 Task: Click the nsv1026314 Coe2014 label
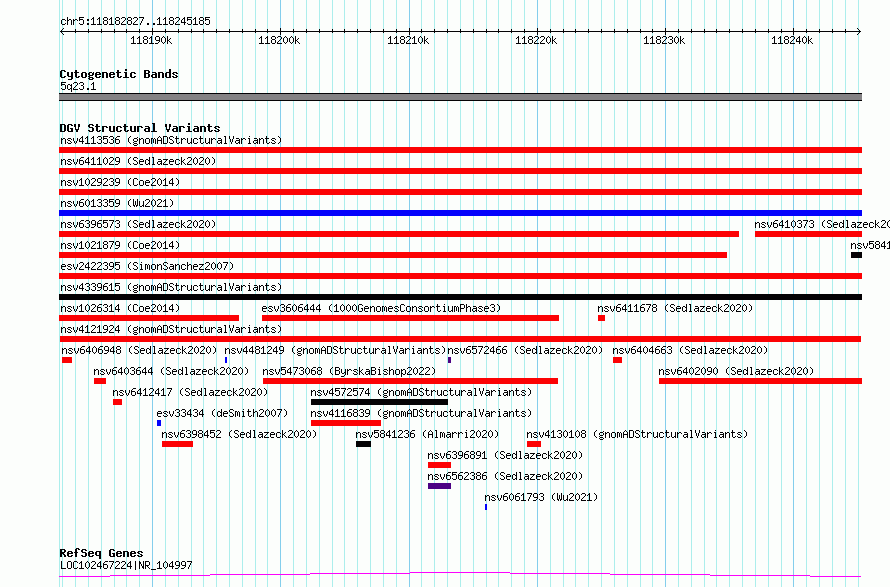[x=120, y=308]
